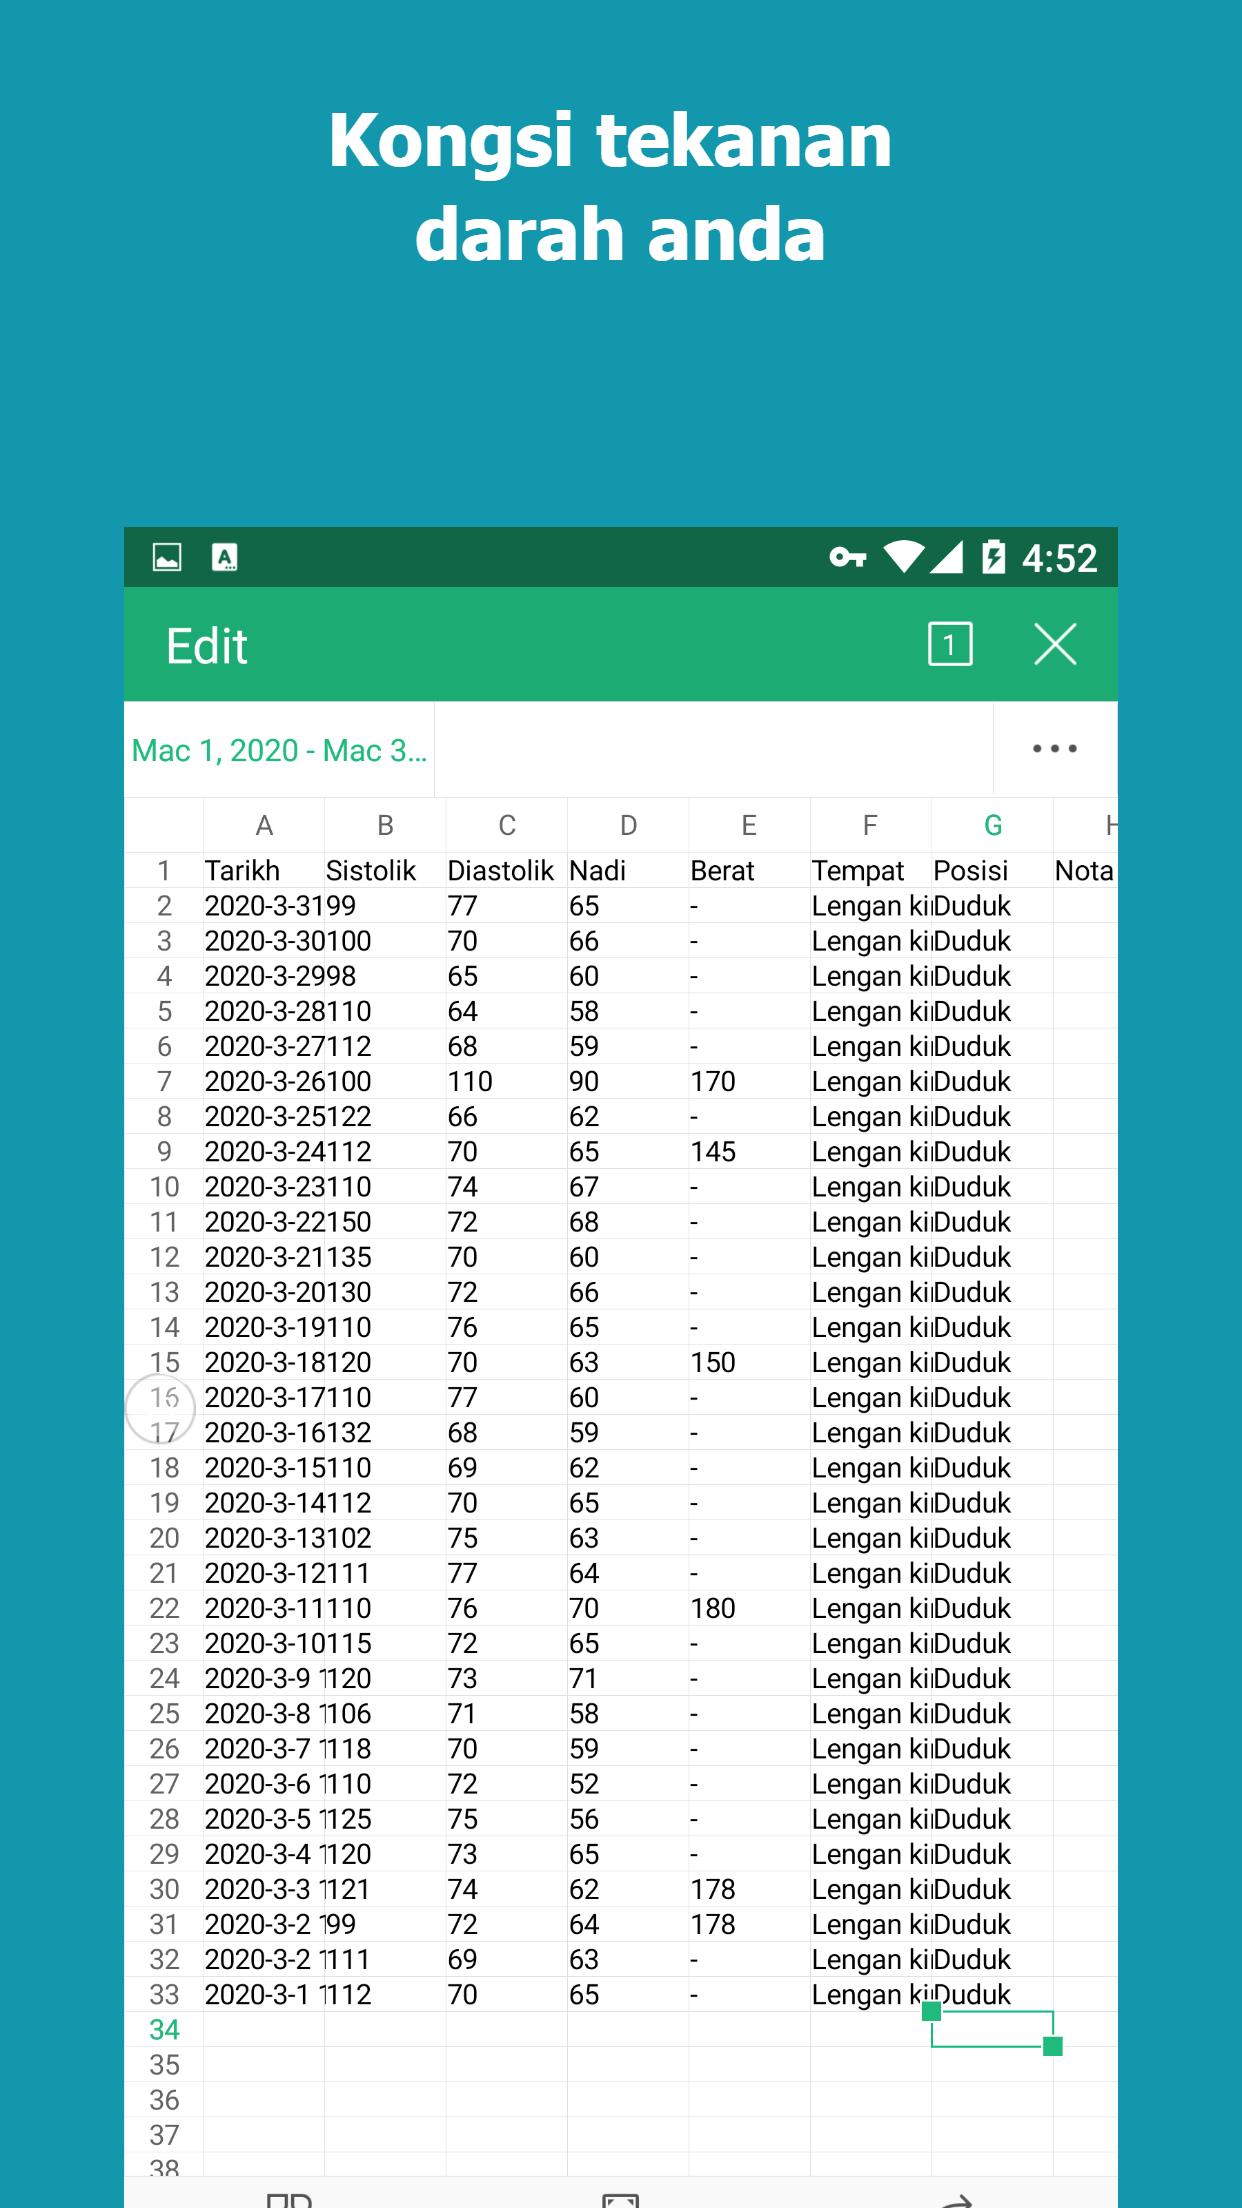Image resolution: width=1242 pixels, height=2208 pixels.
Task: Select the 2020-3-26 date cell
Action: click(x=264, y=1081)
